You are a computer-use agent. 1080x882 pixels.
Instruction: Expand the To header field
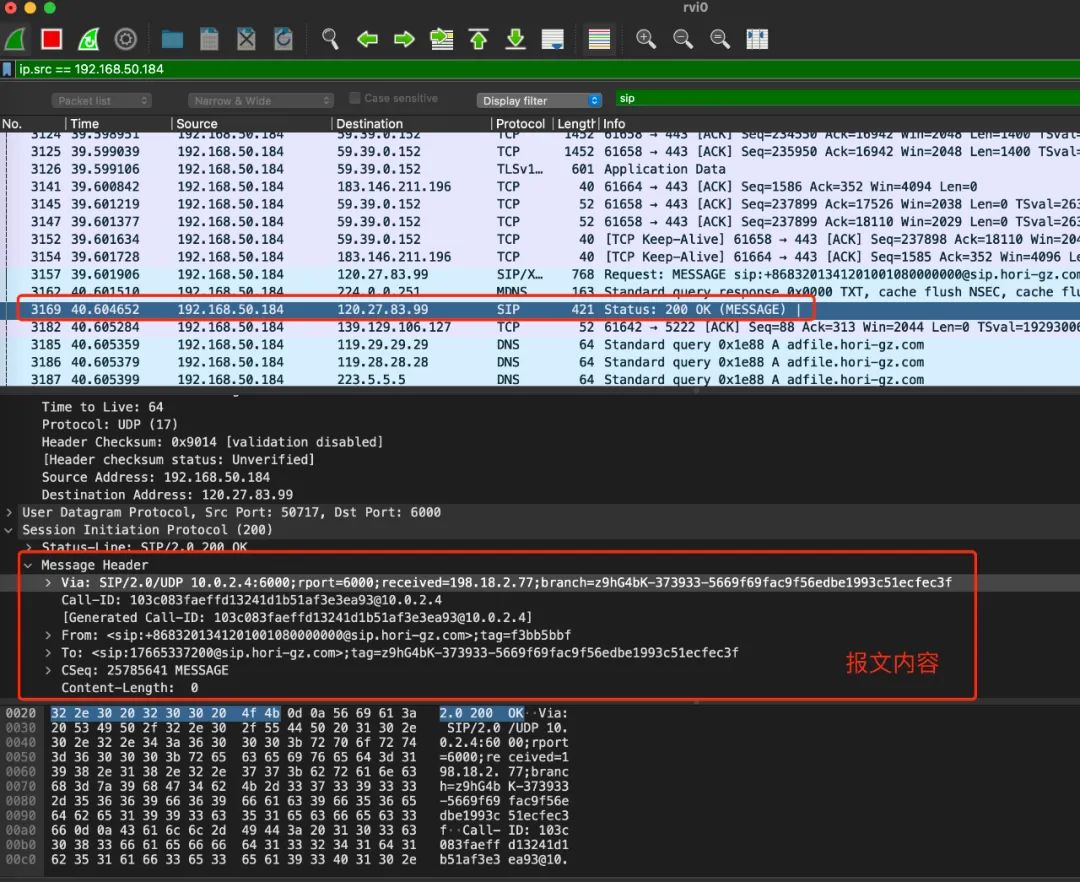48,653
